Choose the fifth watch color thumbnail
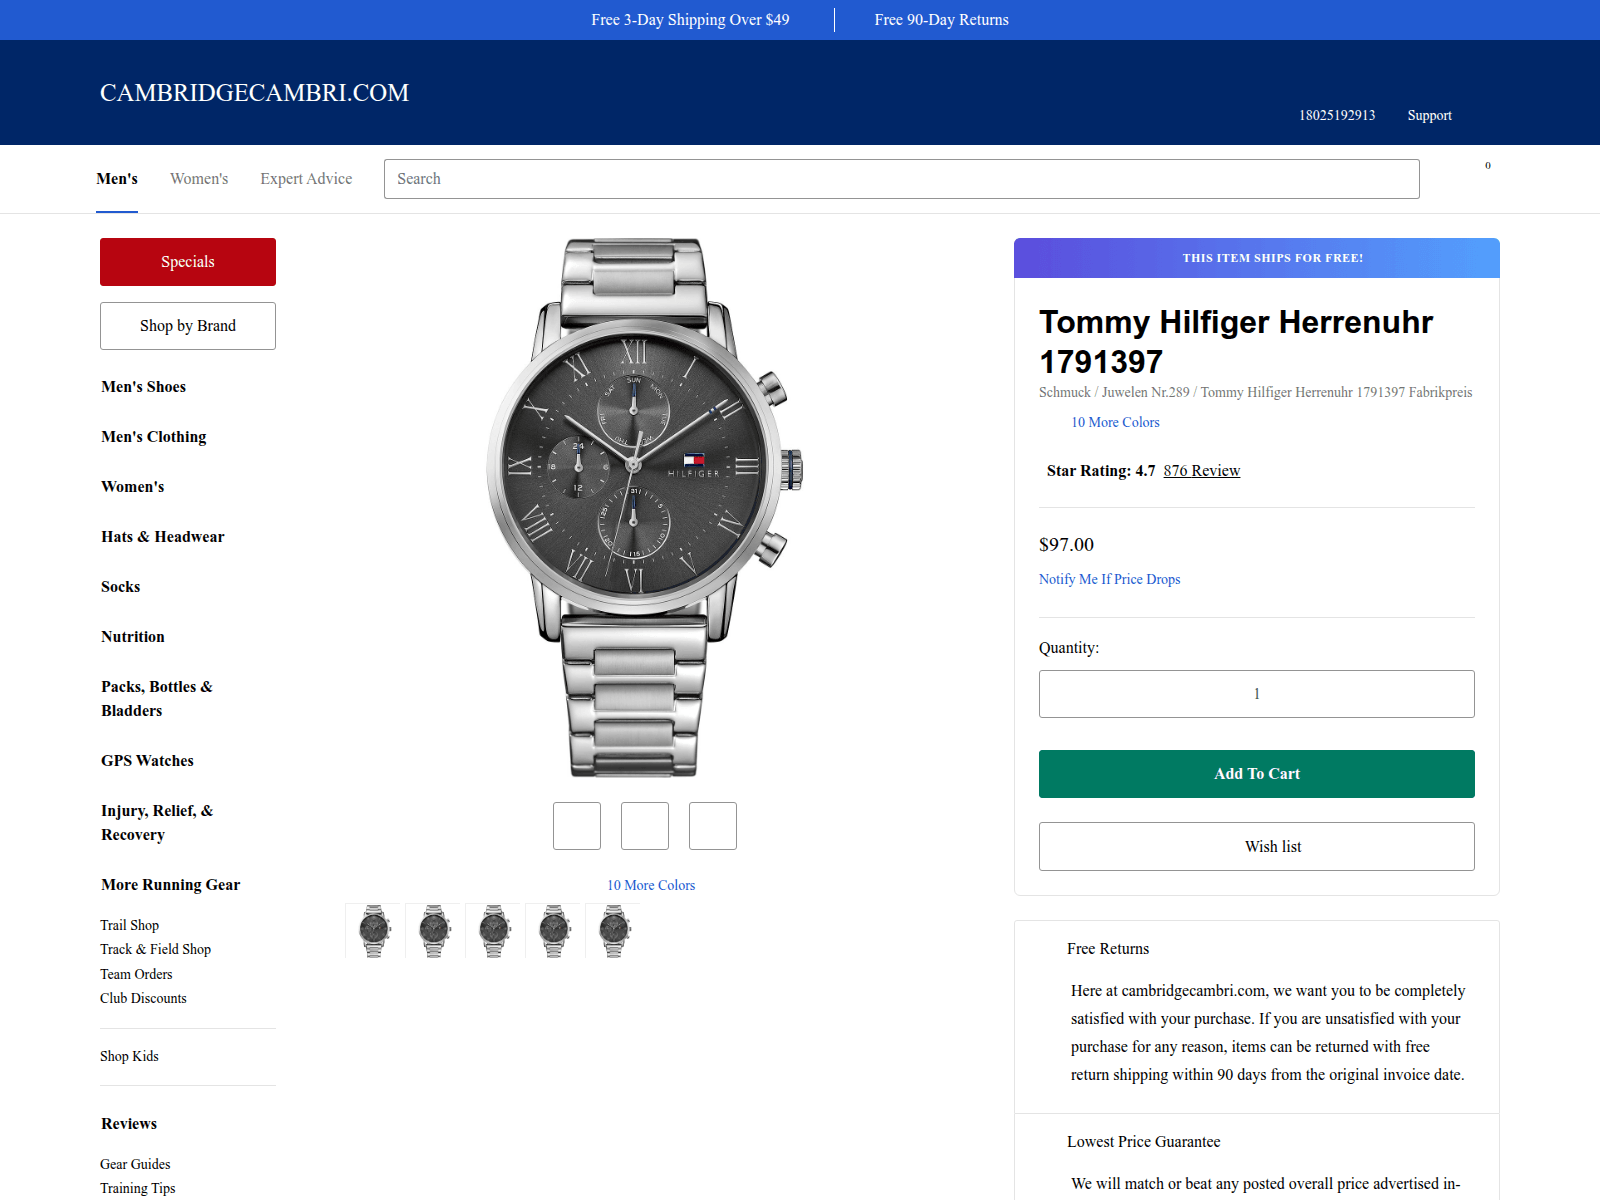 pyautogui.click(x=614, y=931)
